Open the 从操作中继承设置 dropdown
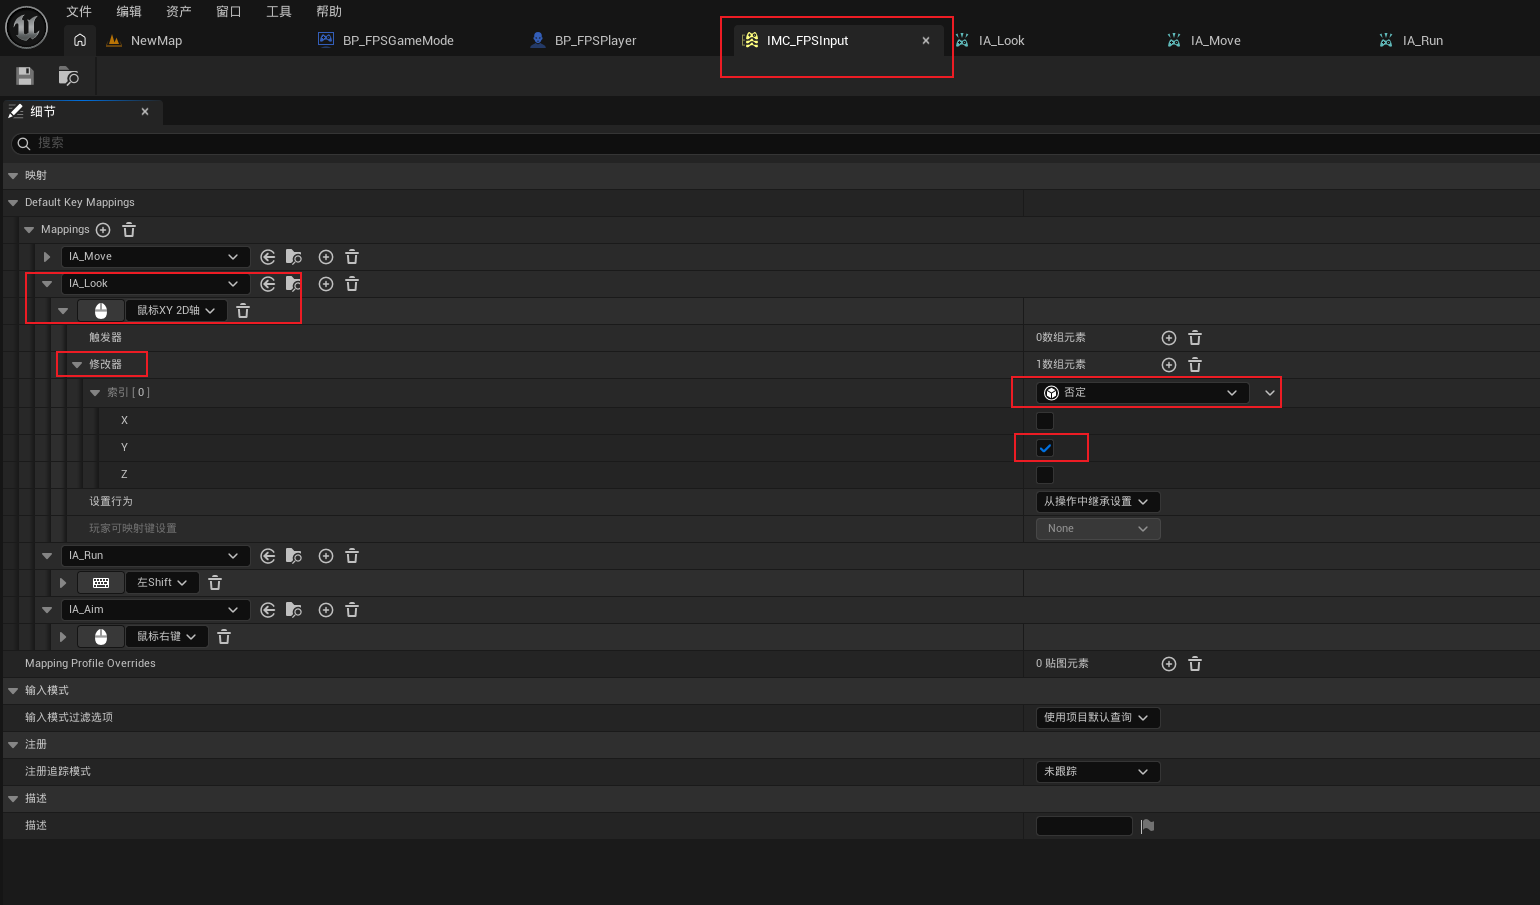The width and height of the screenshot is (1540, 905). 1097,502
